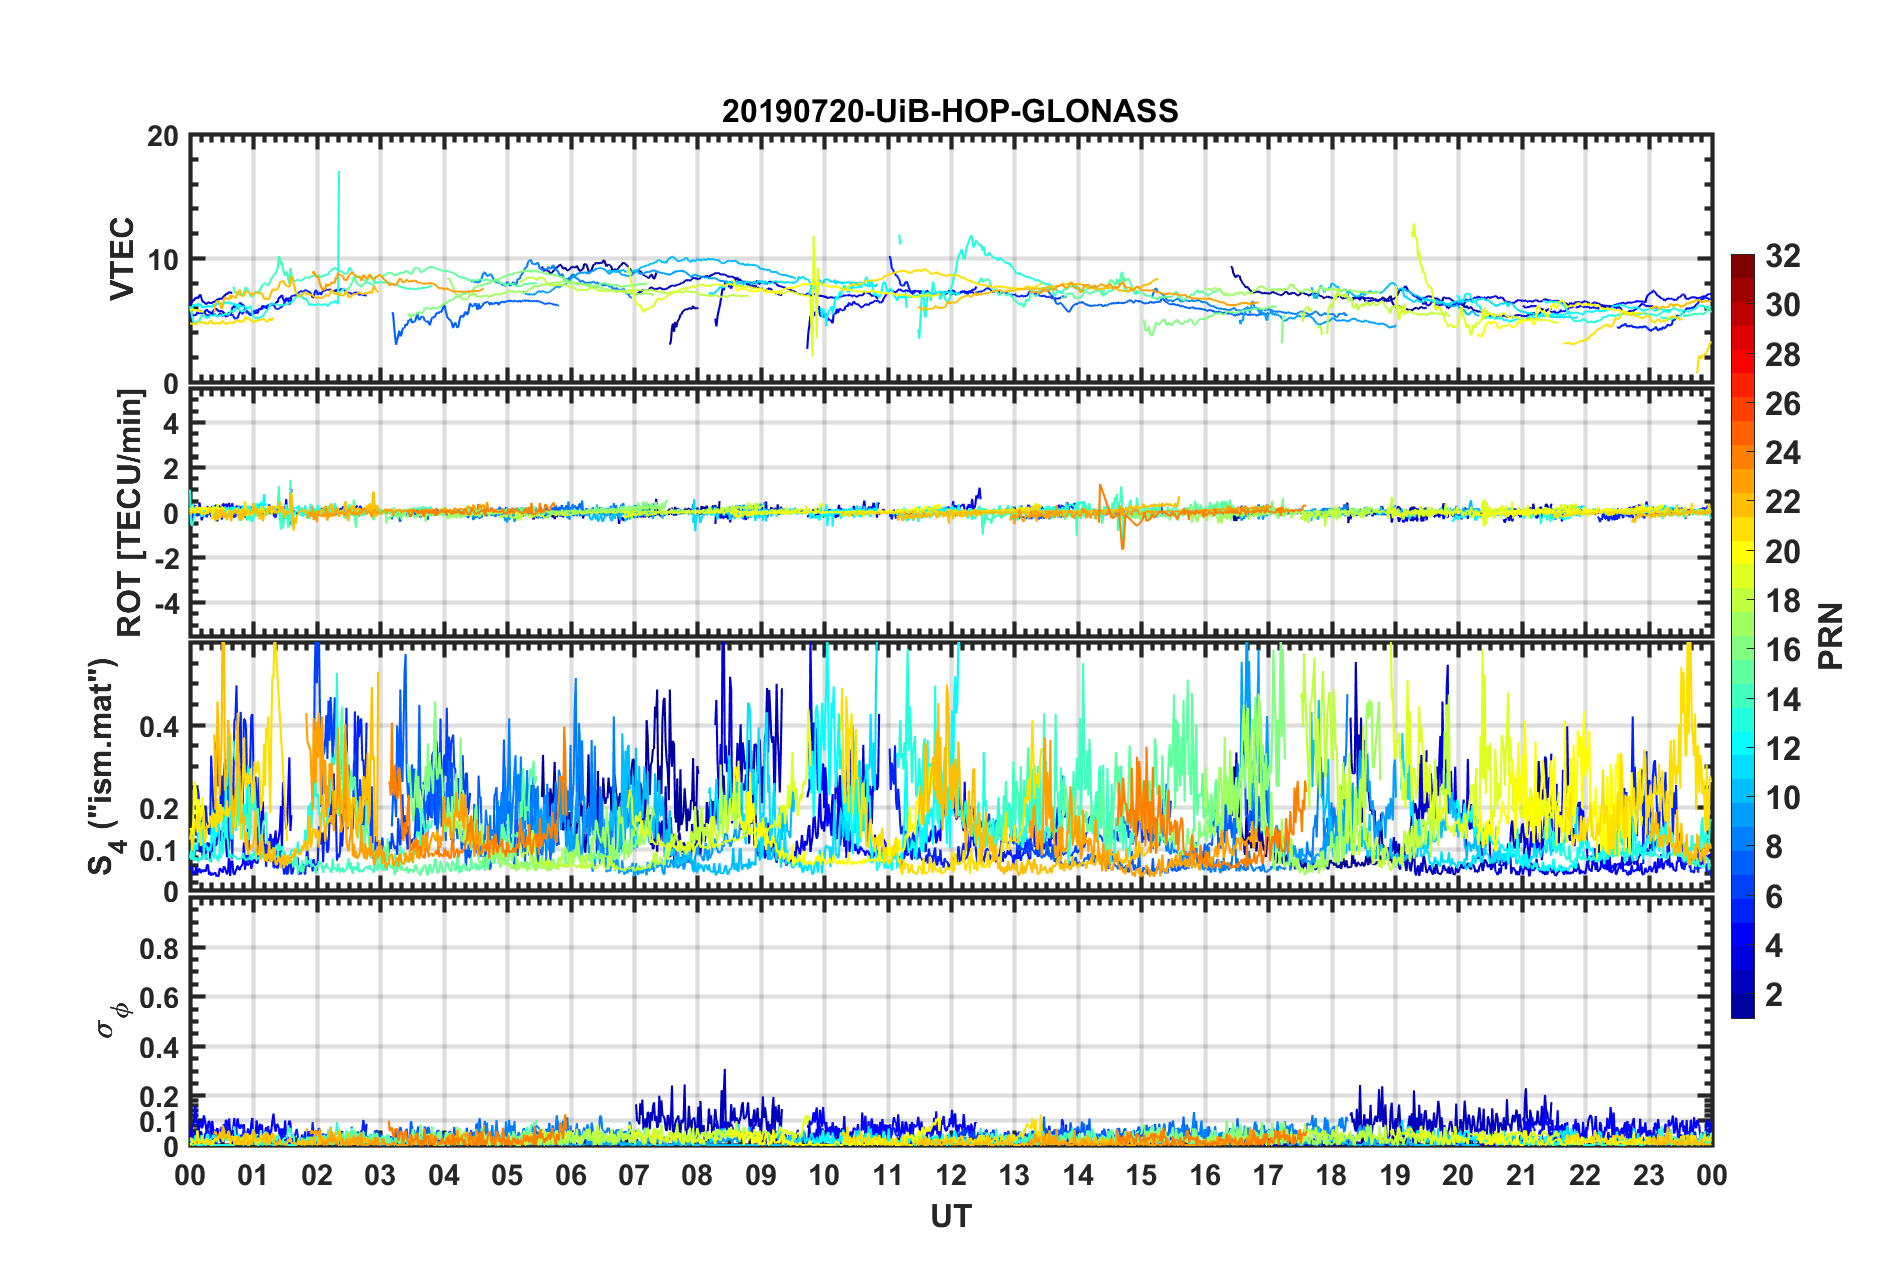Click the S4 ("ism.mat") axis label
Image resolution: width=1902 pixels, height=1272 pixels.
tap(103, 766)
